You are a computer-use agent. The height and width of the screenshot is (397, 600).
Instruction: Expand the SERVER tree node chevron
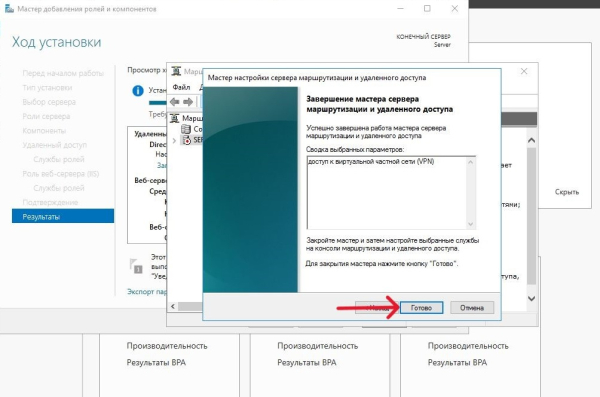(174, 141)
